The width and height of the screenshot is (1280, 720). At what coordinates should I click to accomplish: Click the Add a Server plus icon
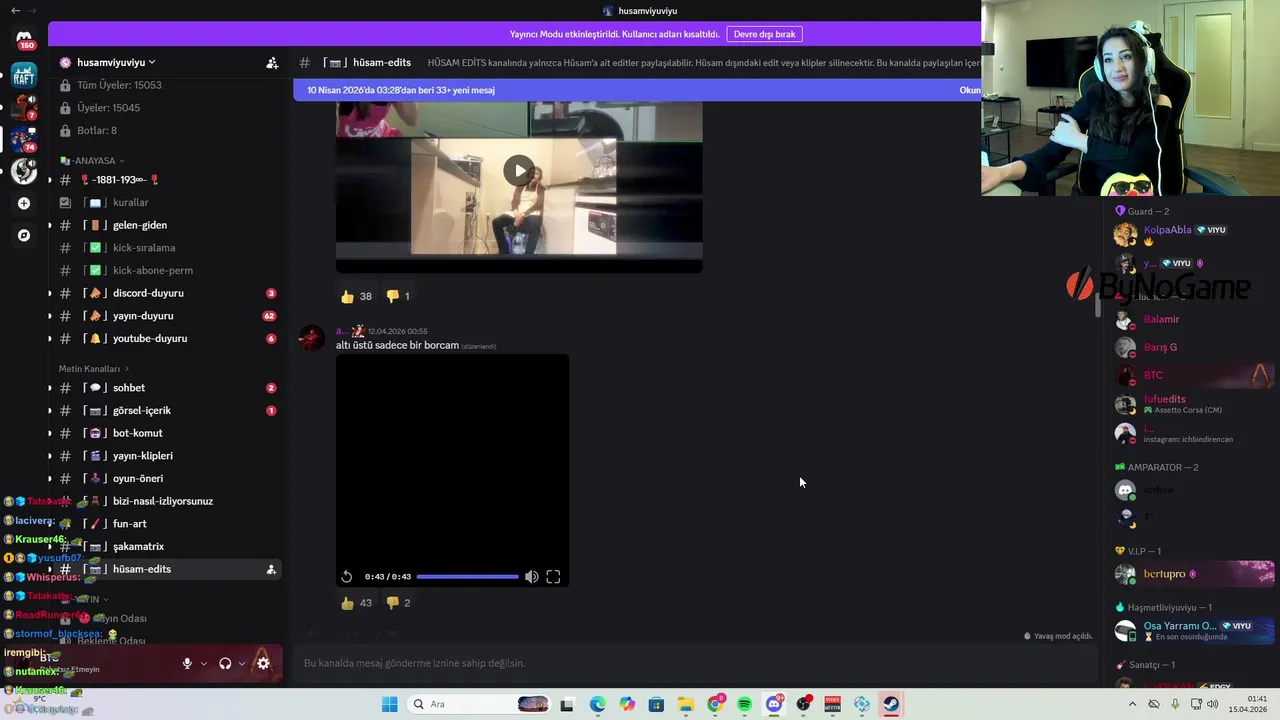tap(24, 203)
